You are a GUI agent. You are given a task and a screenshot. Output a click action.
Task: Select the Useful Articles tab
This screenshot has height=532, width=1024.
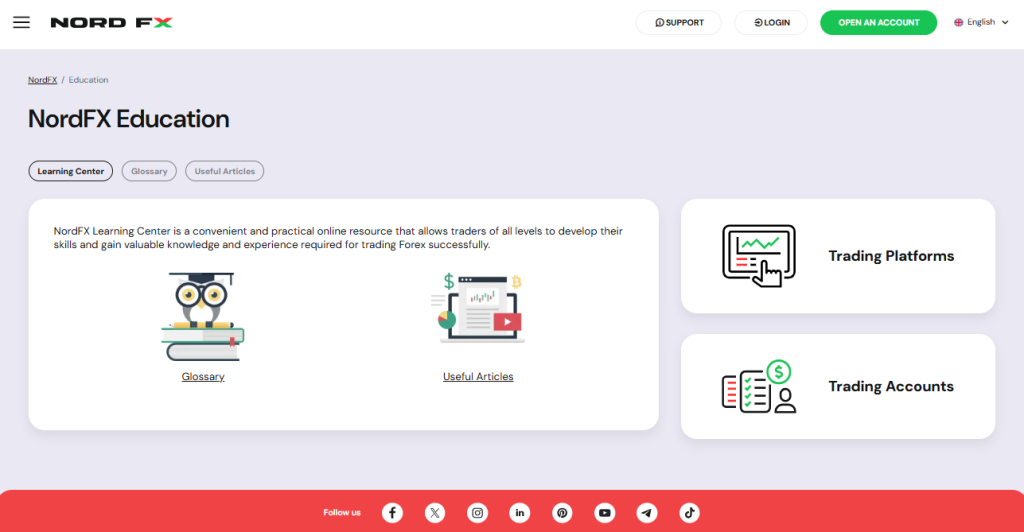point(225,171)
